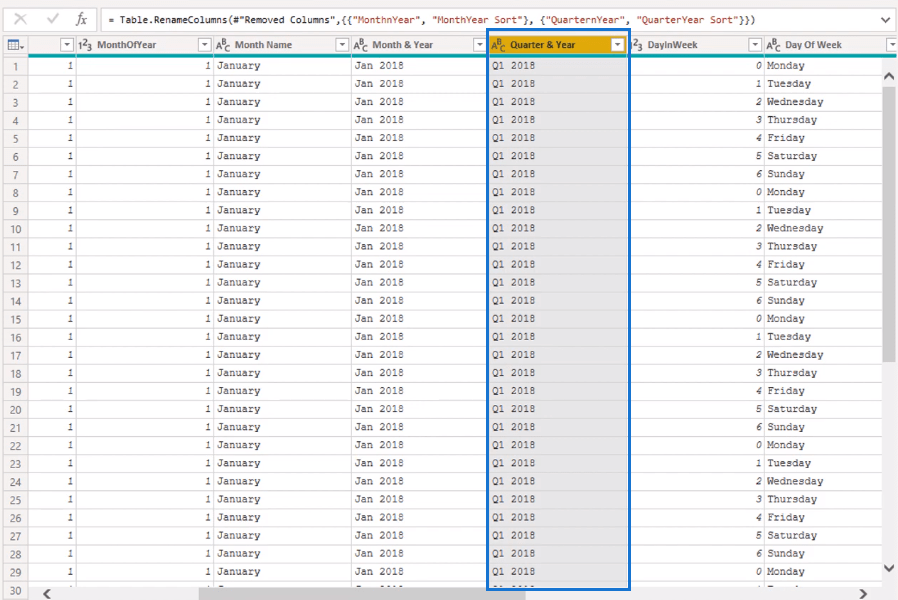Viewport: 898px width, 600px height.
Task: Click the horizontal scroll right arrow
Action: (x=862, y=594)
